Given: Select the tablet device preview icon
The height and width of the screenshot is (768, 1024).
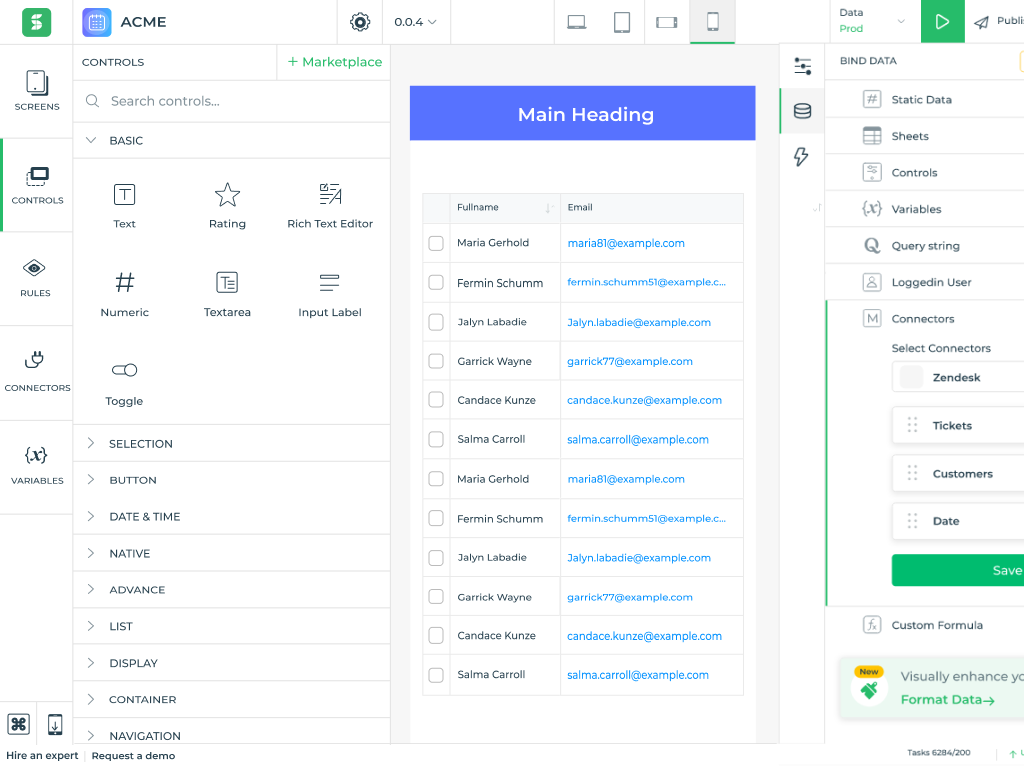Looking at the screenshot, I should coord(622,22).
